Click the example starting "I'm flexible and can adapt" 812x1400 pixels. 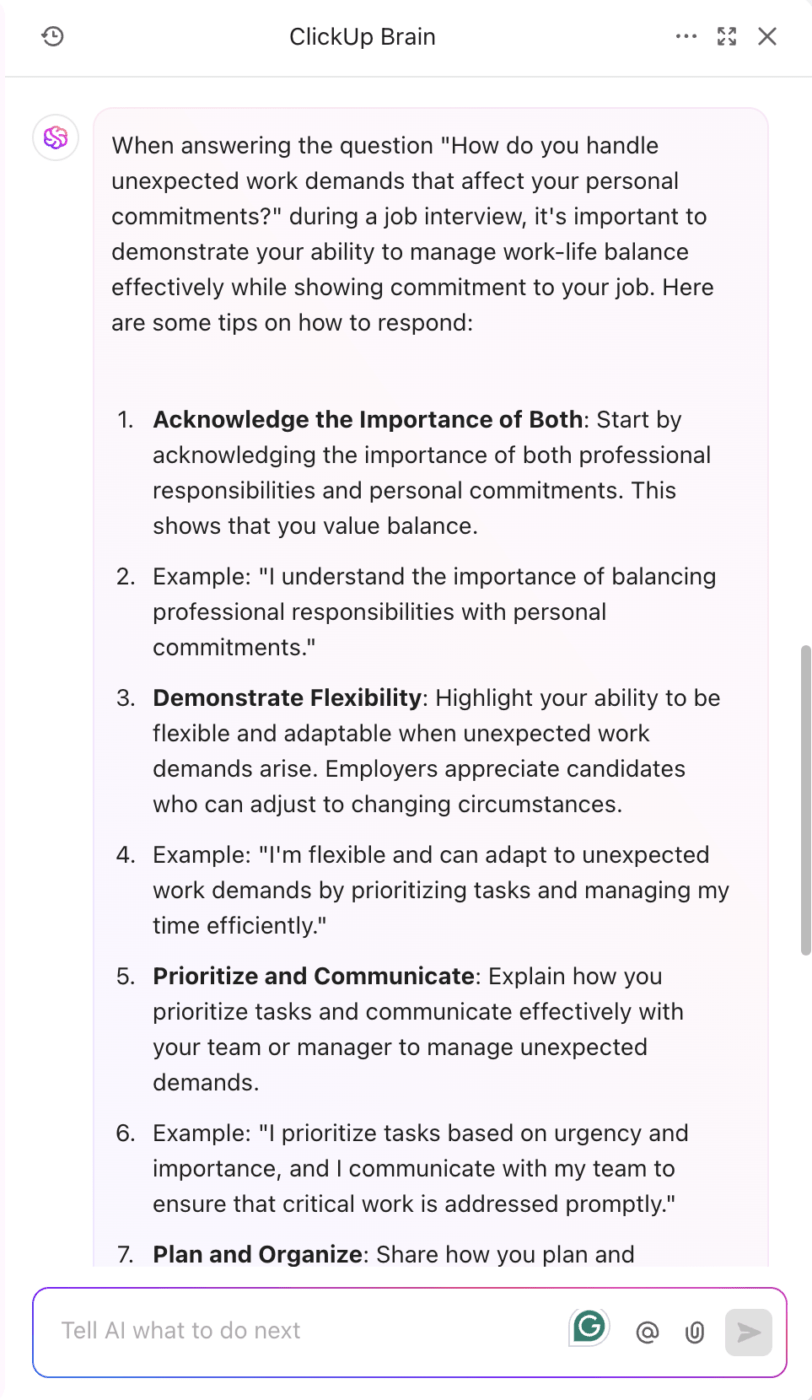point(440,890)
